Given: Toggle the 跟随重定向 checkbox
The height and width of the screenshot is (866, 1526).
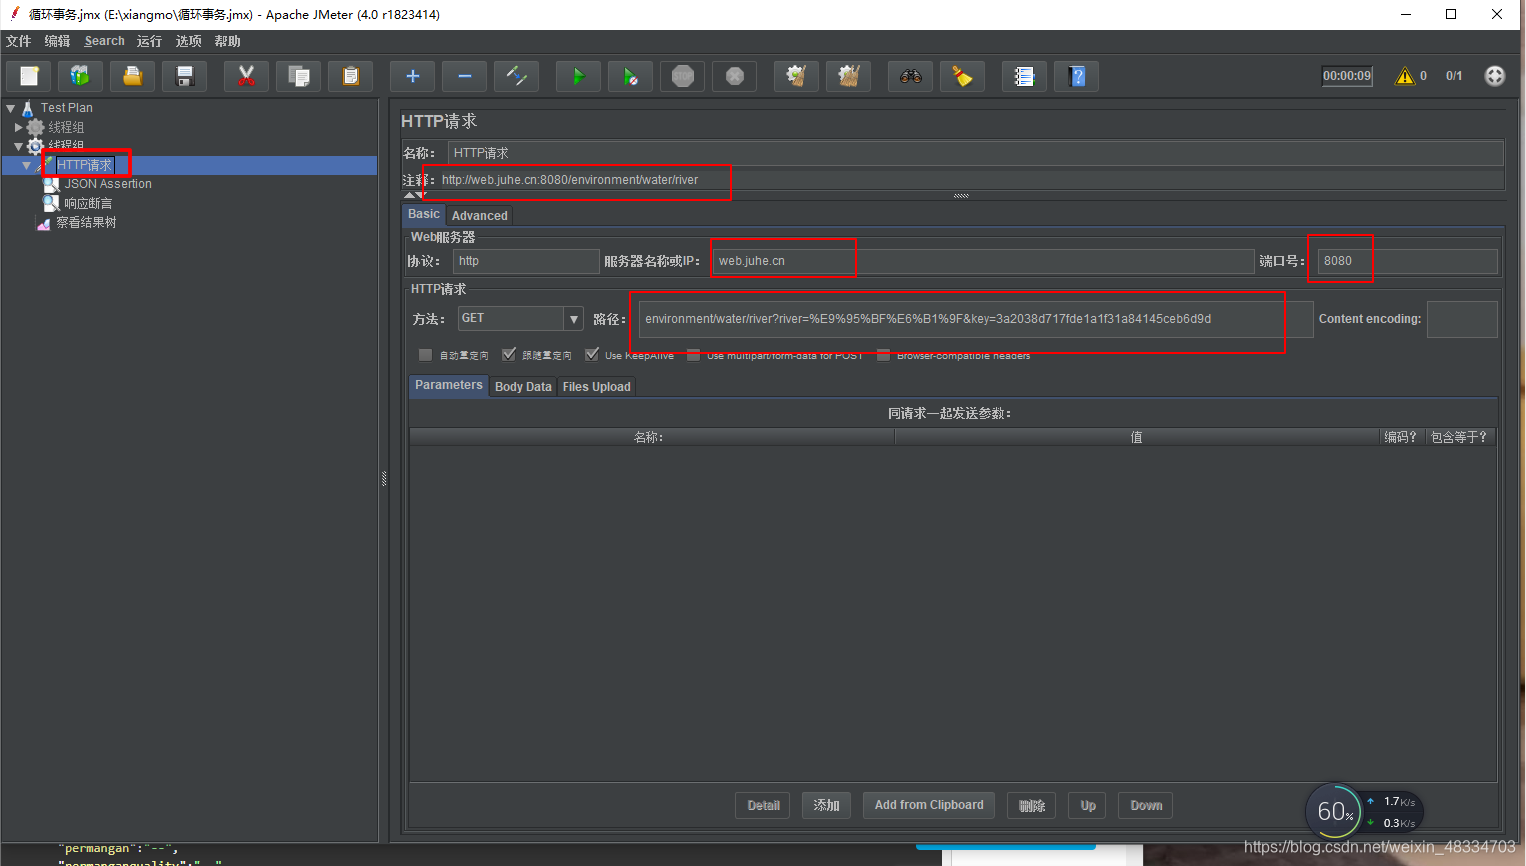Looking at the screenshot, I should click(509, 354).
